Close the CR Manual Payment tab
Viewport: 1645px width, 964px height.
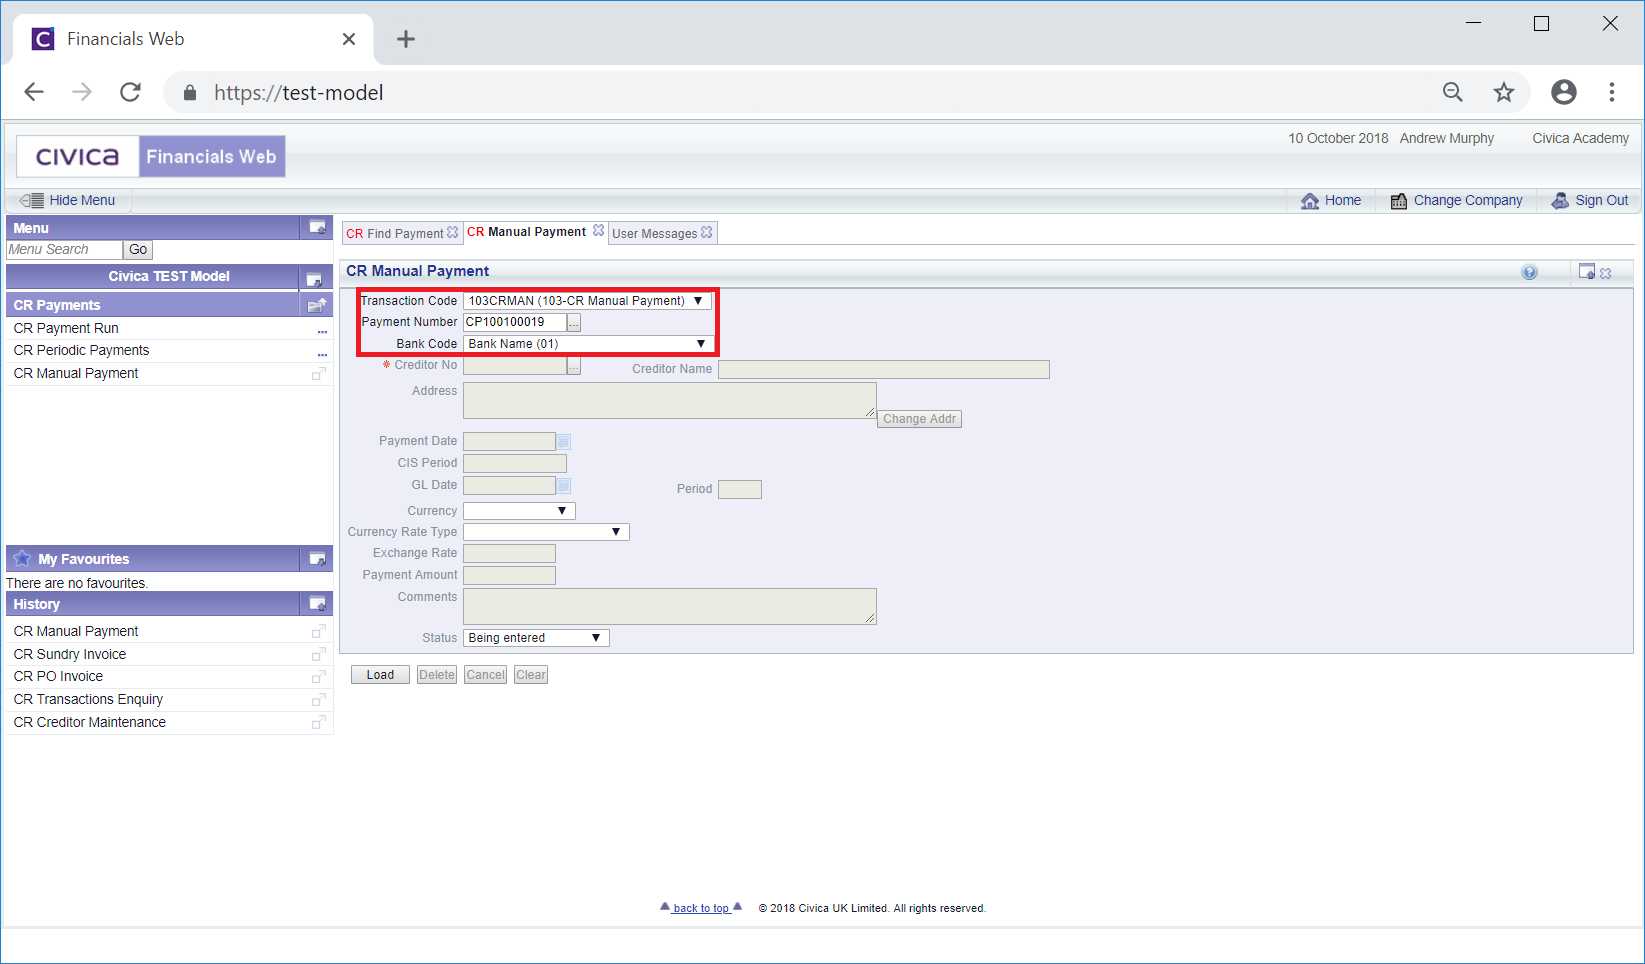[598, 230]
